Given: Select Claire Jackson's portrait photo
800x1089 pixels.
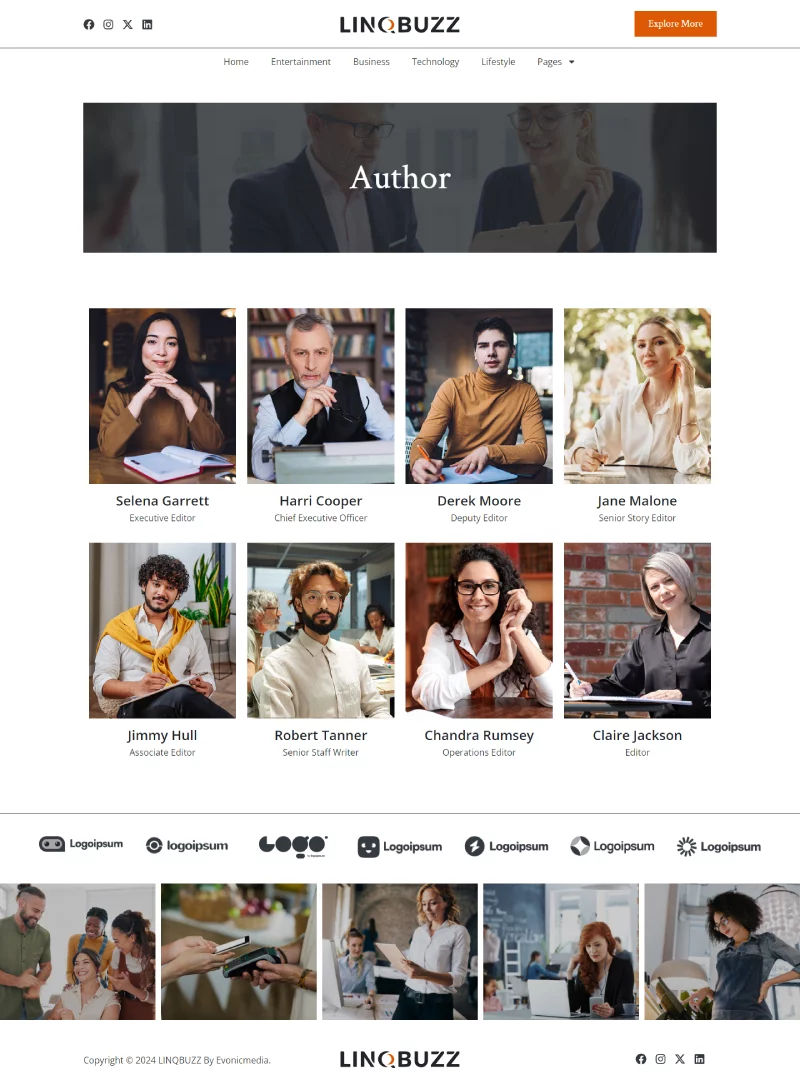Looking at the screenshot, I should 638,630.
